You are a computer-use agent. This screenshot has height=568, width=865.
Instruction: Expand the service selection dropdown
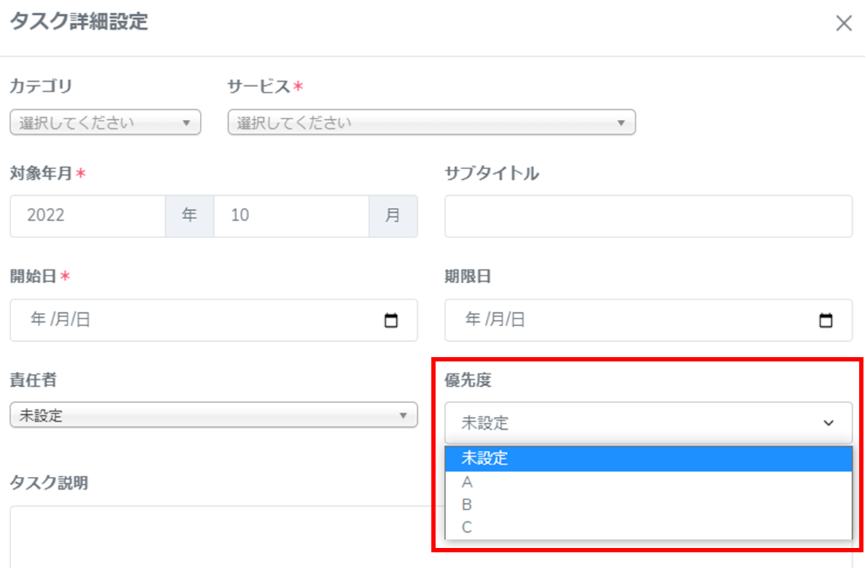pos(432,123)
